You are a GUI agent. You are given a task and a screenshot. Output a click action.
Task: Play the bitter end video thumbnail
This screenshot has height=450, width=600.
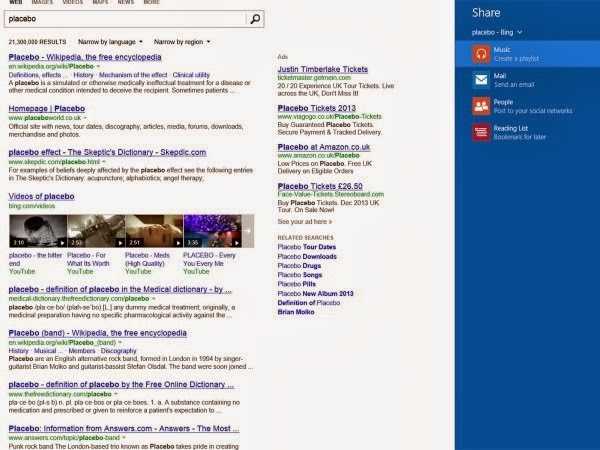(x=38, y=231)
